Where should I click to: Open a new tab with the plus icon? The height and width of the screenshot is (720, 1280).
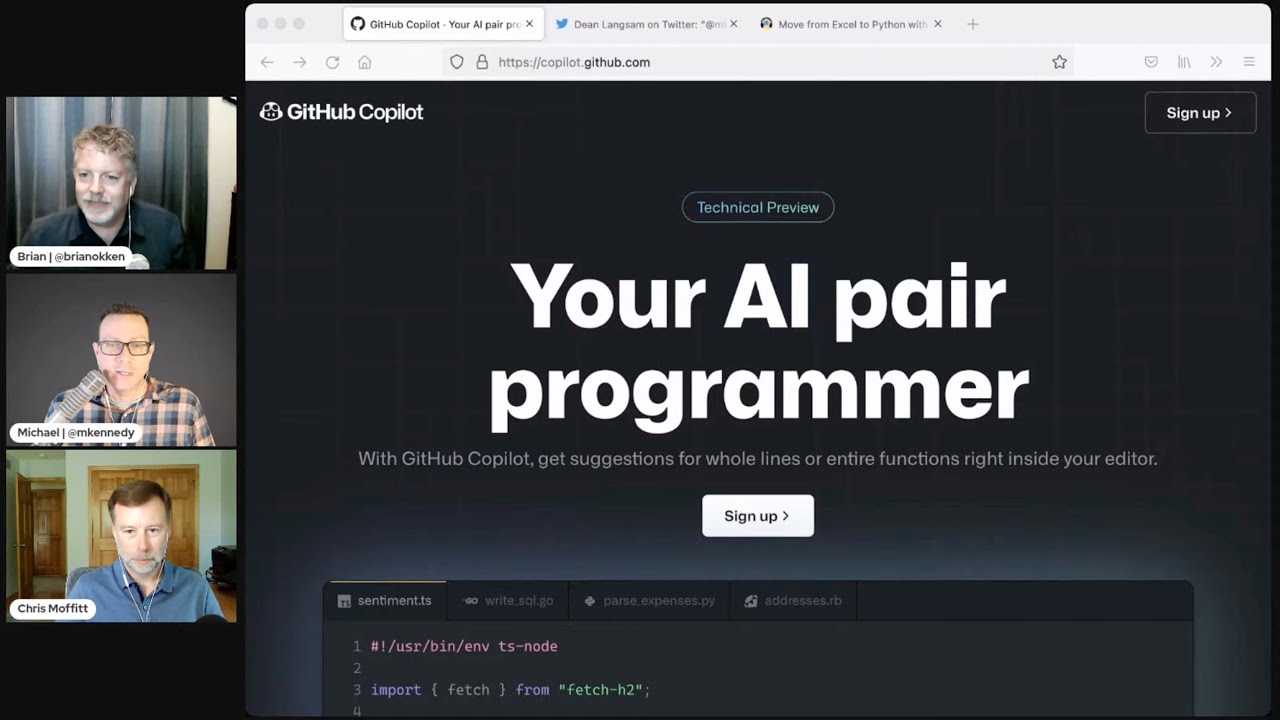(973, 24)
